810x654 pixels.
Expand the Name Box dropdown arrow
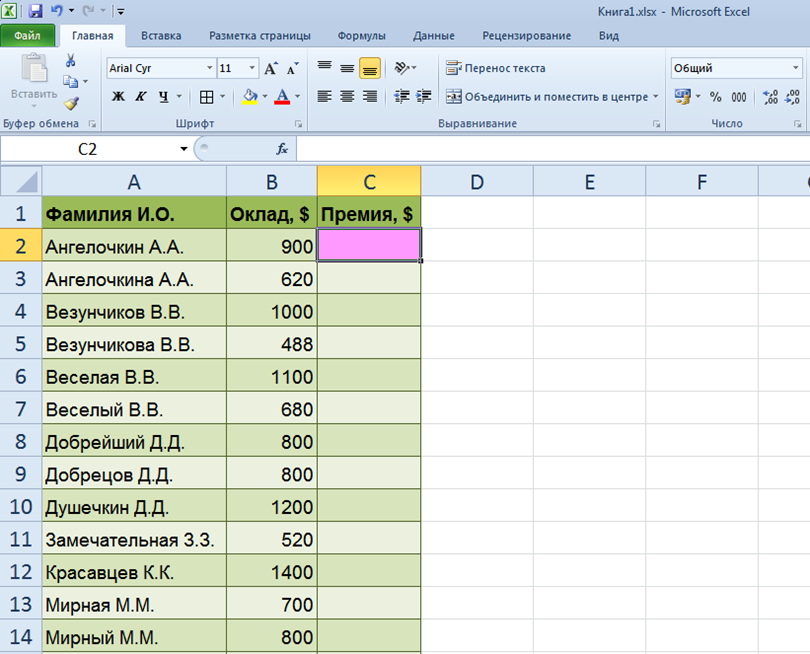[184, 149]
